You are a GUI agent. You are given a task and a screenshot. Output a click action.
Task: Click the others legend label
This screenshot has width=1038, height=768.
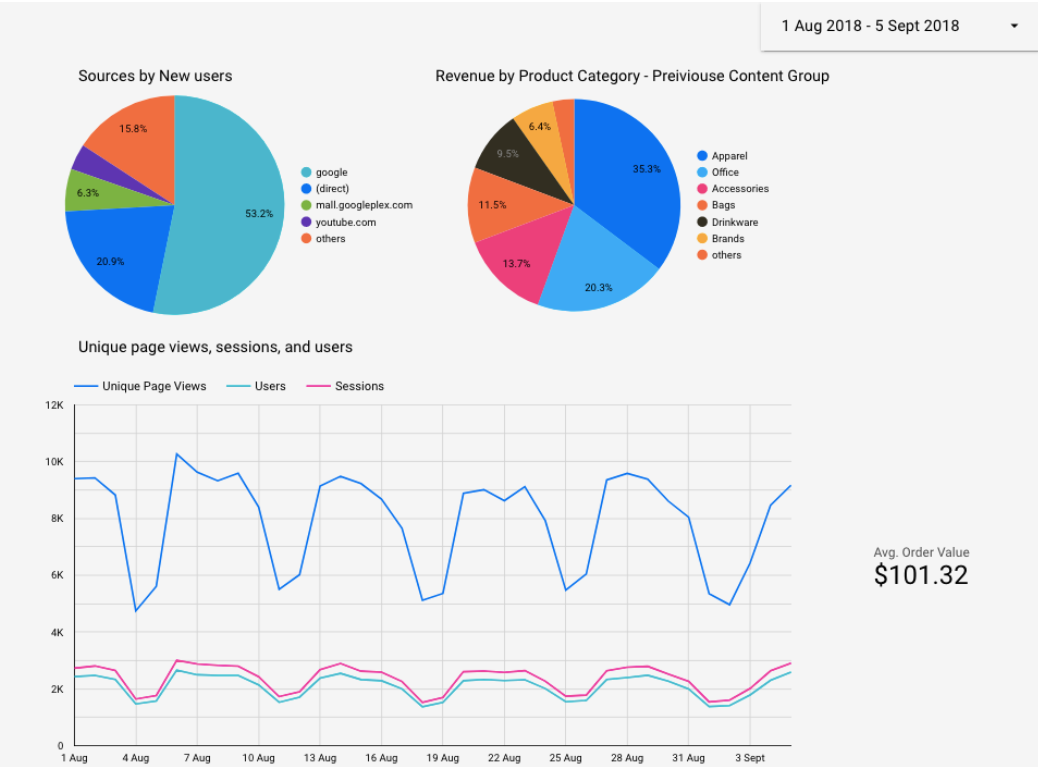coord(331,238)
